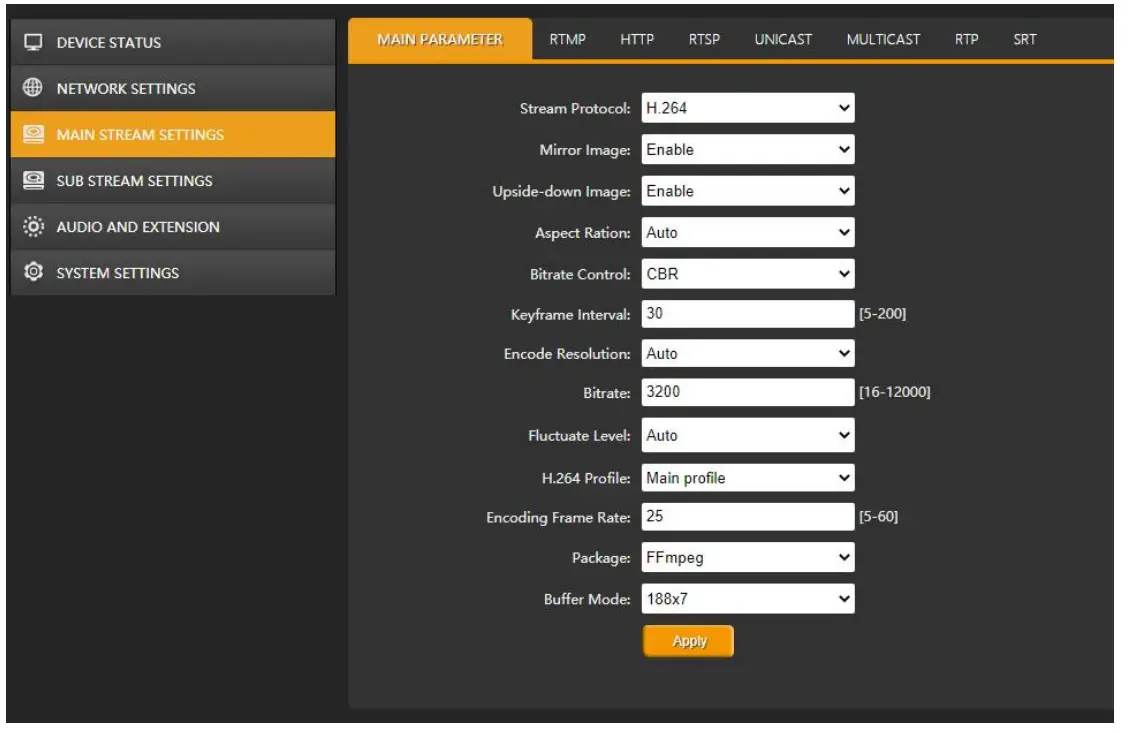Viewport: 1128px width, 733px height.
Task: Expand the H.264 Profile dropdown
Action: 748,478
